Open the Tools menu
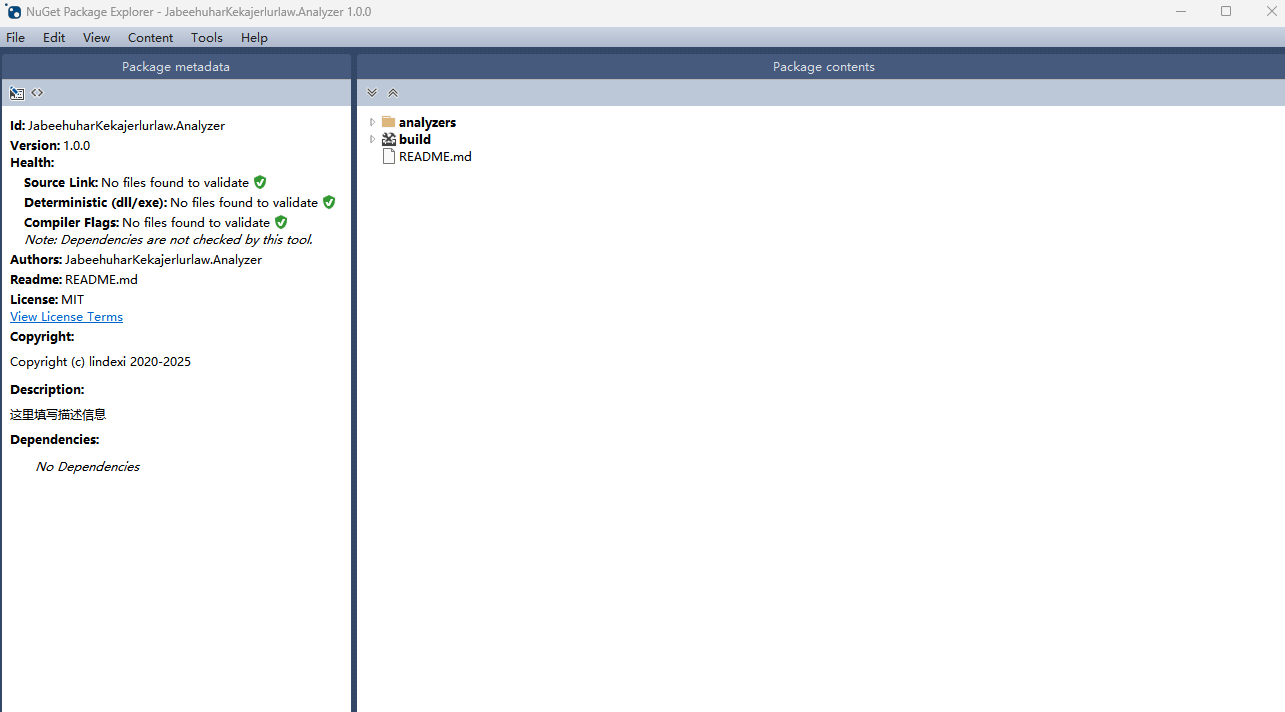The height and width of the screenshot is (712, 1285). click(x=207, y=37)
